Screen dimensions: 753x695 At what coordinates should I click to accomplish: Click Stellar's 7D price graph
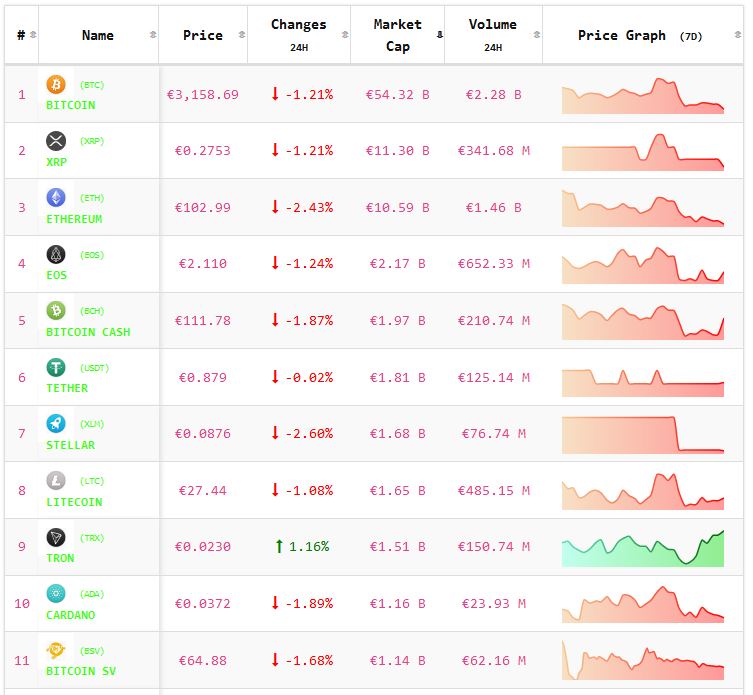click(x=642, y=434)
